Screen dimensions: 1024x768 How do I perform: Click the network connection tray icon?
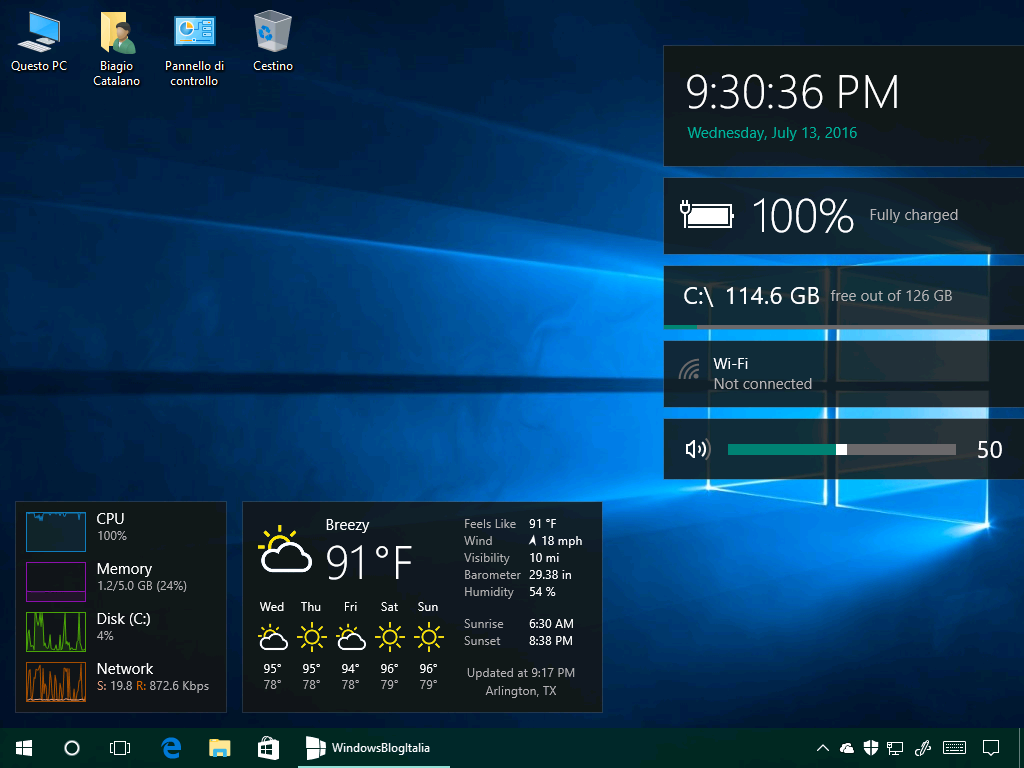click(895, 748)
